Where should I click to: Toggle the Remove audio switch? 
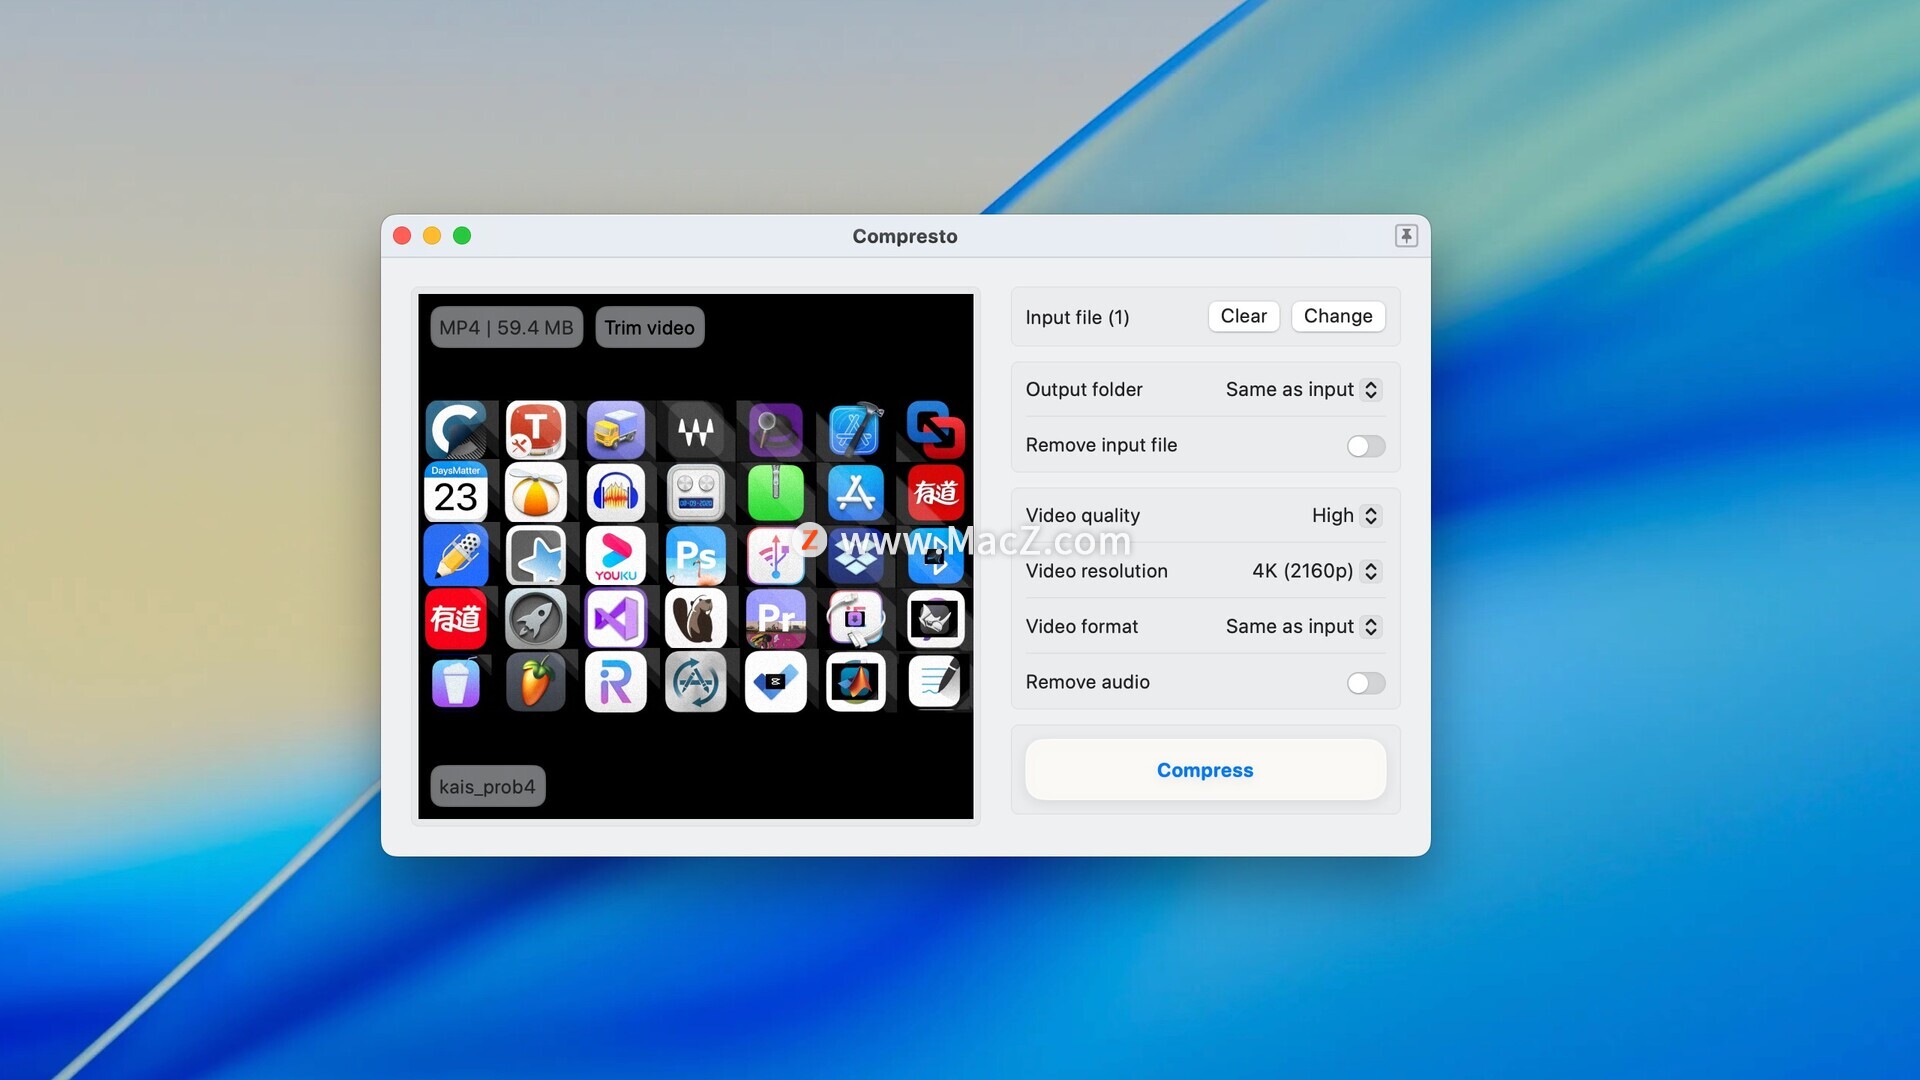point(1365,683)
